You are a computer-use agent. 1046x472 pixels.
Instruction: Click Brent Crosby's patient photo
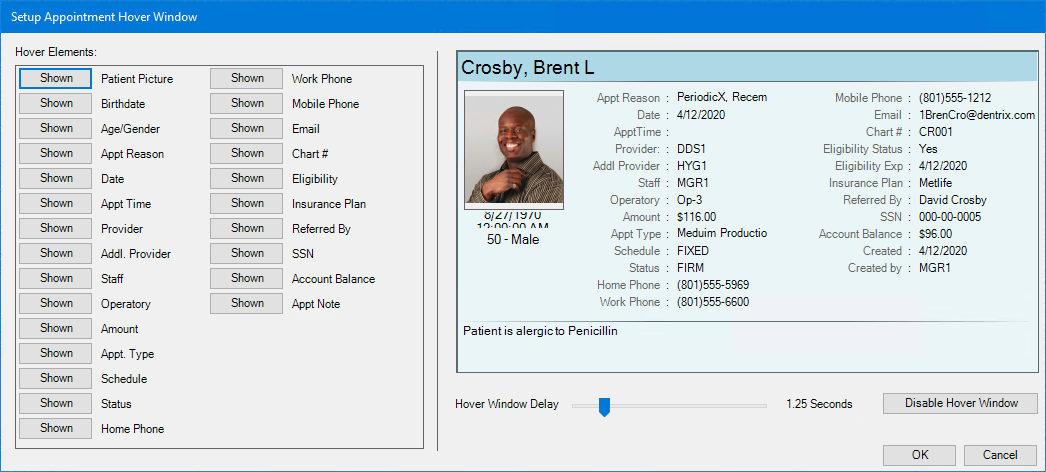514,148
